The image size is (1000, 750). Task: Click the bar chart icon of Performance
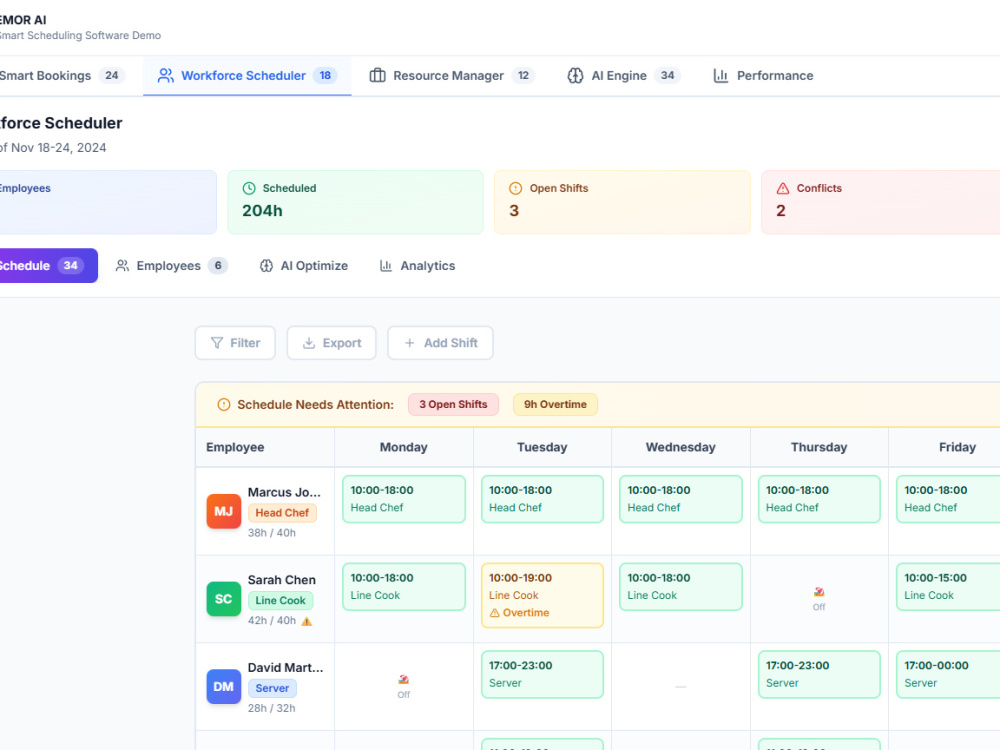721,75
